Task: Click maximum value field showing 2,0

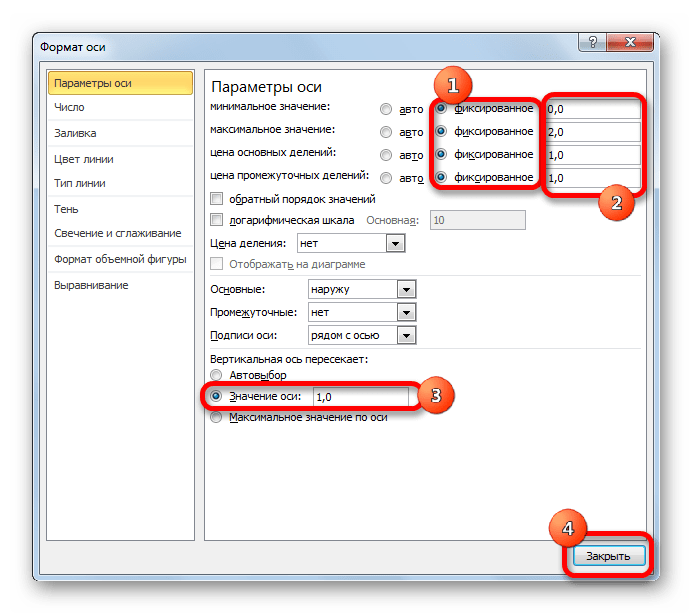Action: (x=593, y=132)
